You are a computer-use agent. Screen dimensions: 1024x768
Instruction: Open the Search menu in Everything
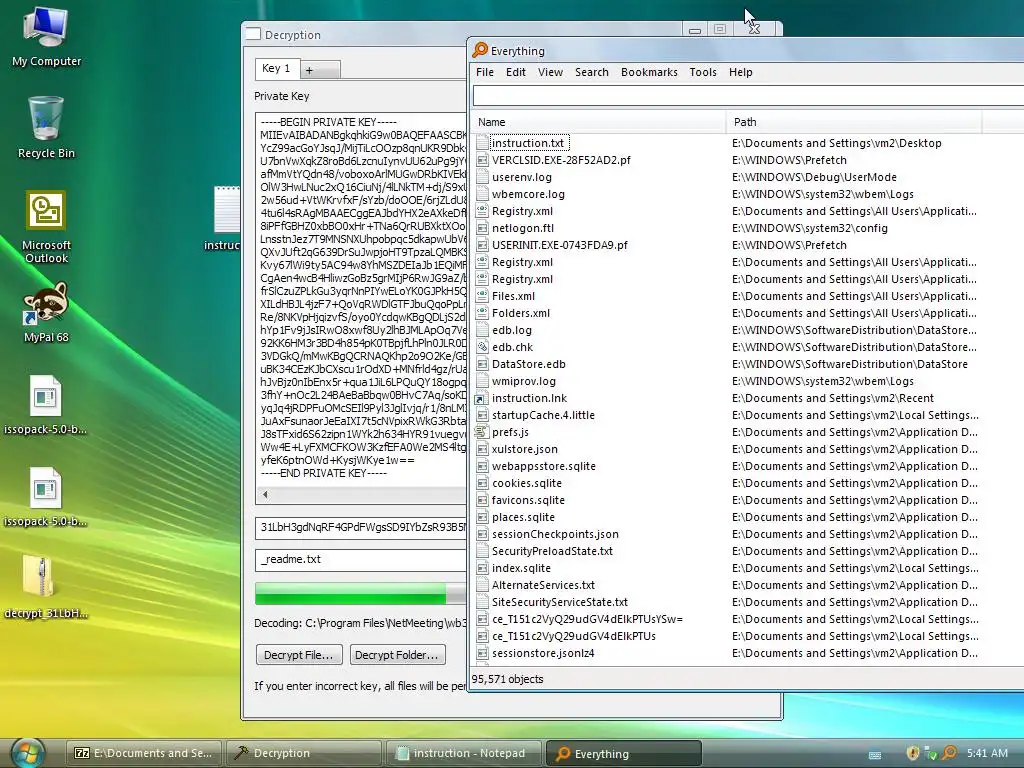tap(592, 72)
